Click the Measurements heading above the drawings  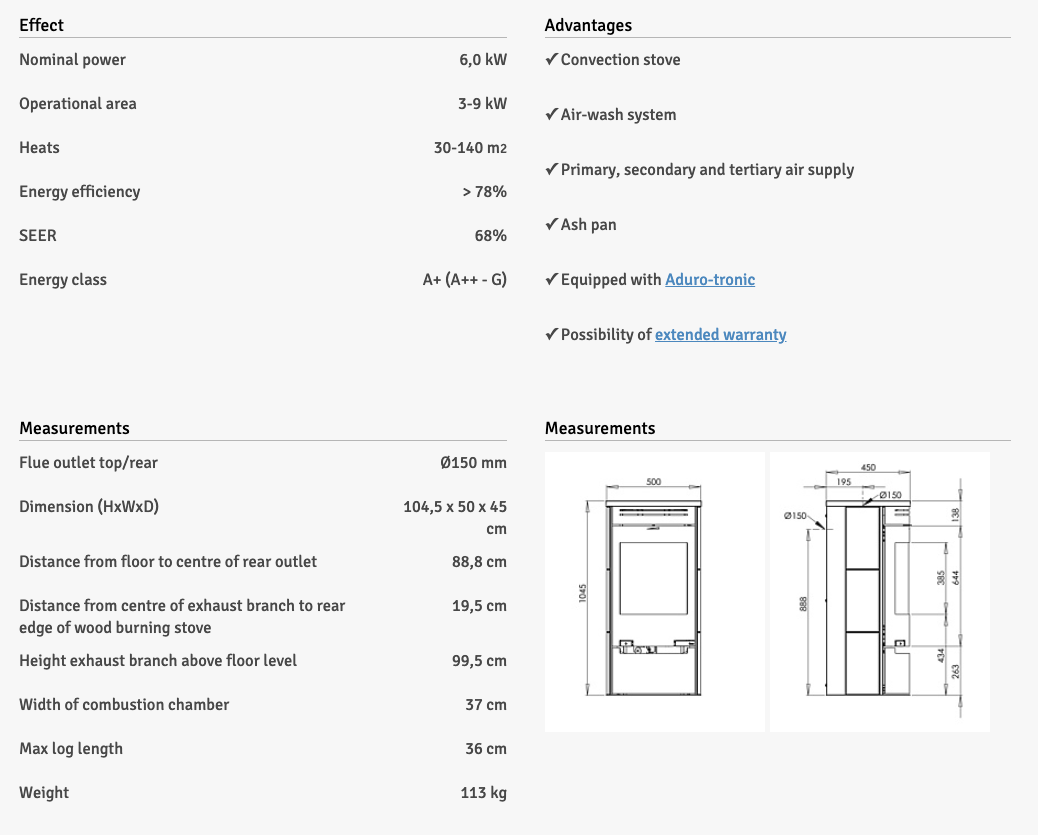pyautogui.click(x=600, y=428)
